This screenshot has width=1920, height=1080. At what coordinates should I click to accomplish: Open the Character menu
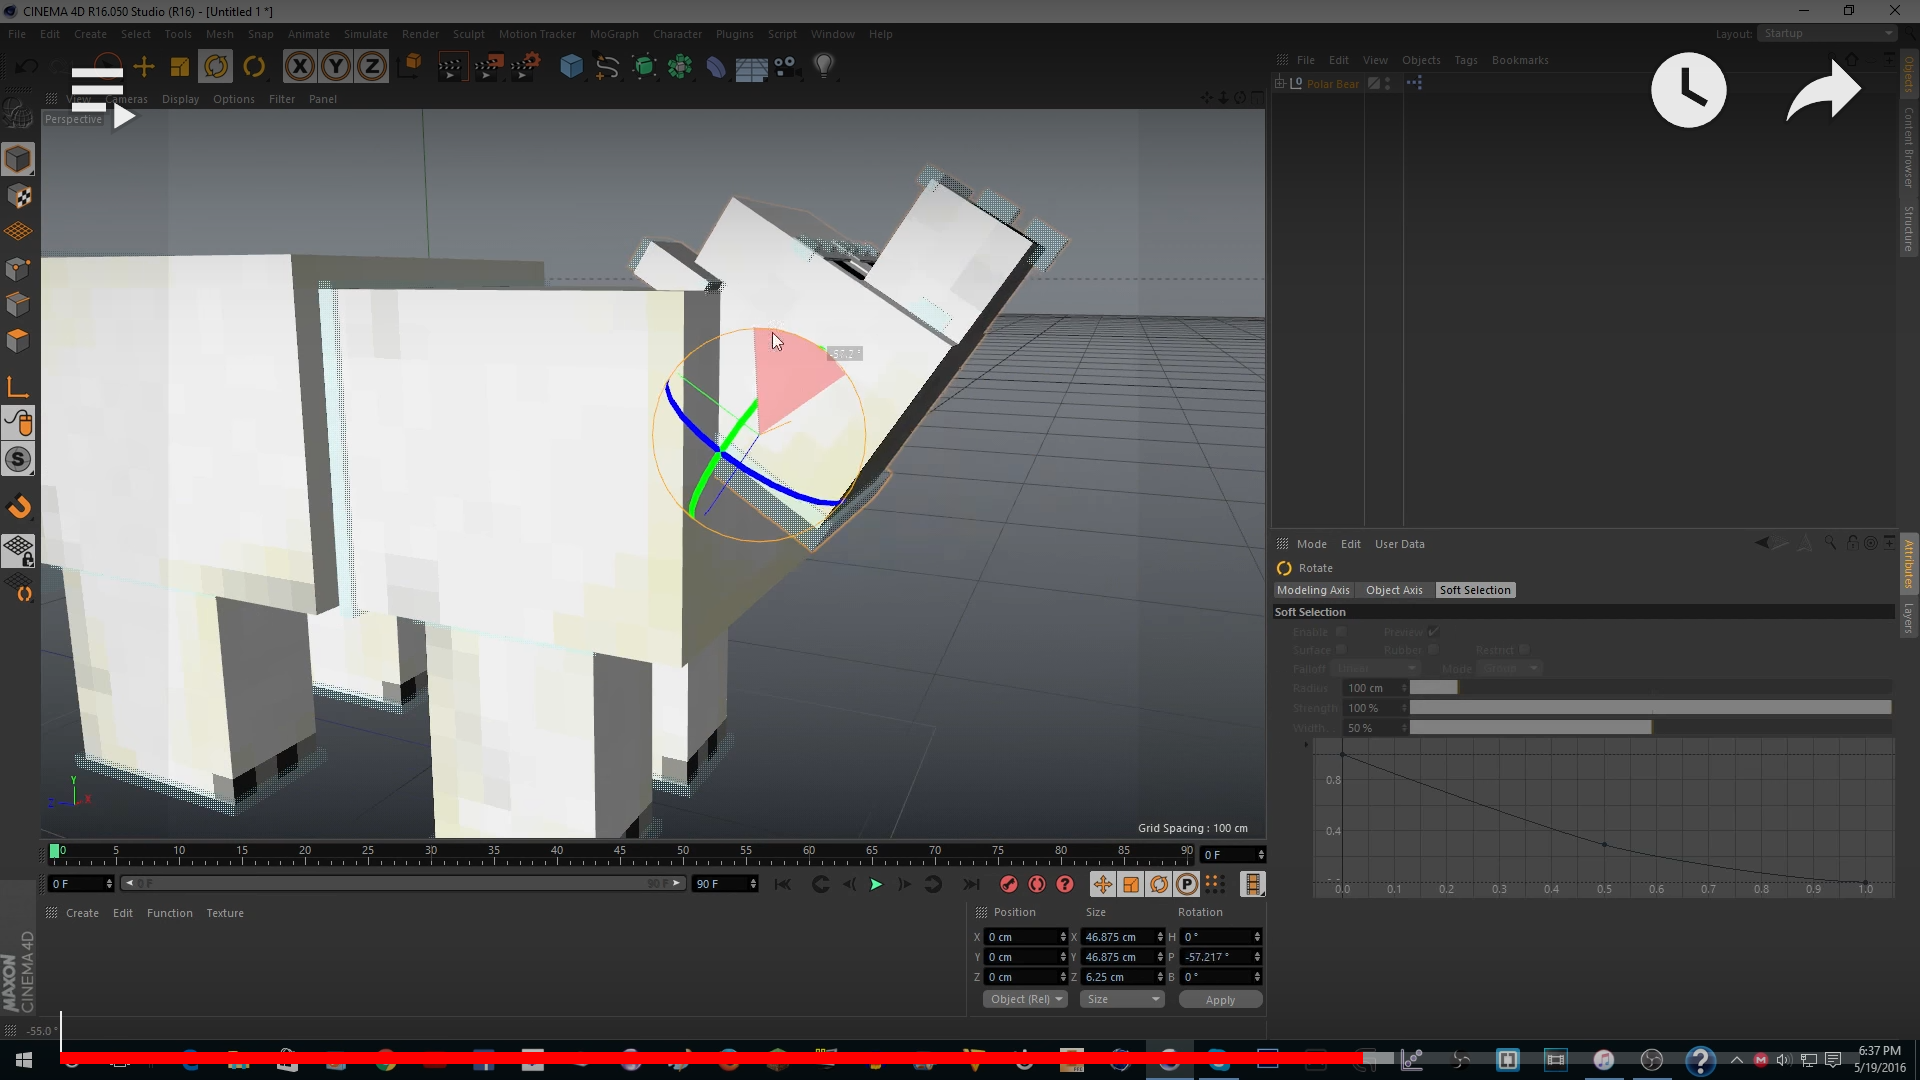coord(677,34)
